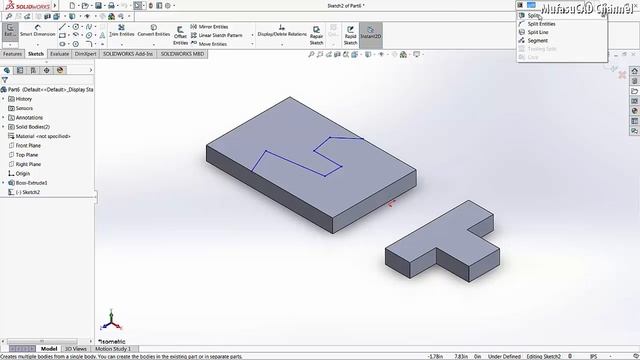Open the Motion Study 1 tab
This screenshot has width=640, height=360.
tap(113, 349)
